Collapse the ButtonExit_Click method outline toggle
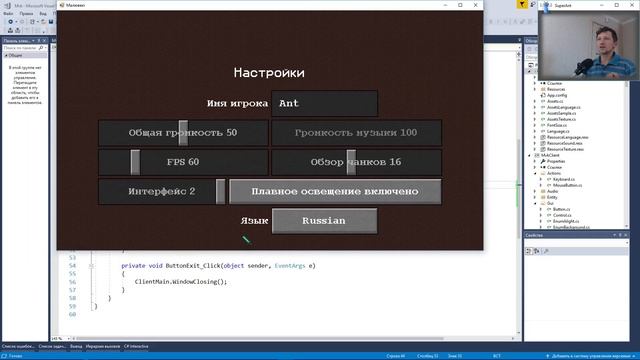Viewport: 640px width, 360px height. coord(91,266)
